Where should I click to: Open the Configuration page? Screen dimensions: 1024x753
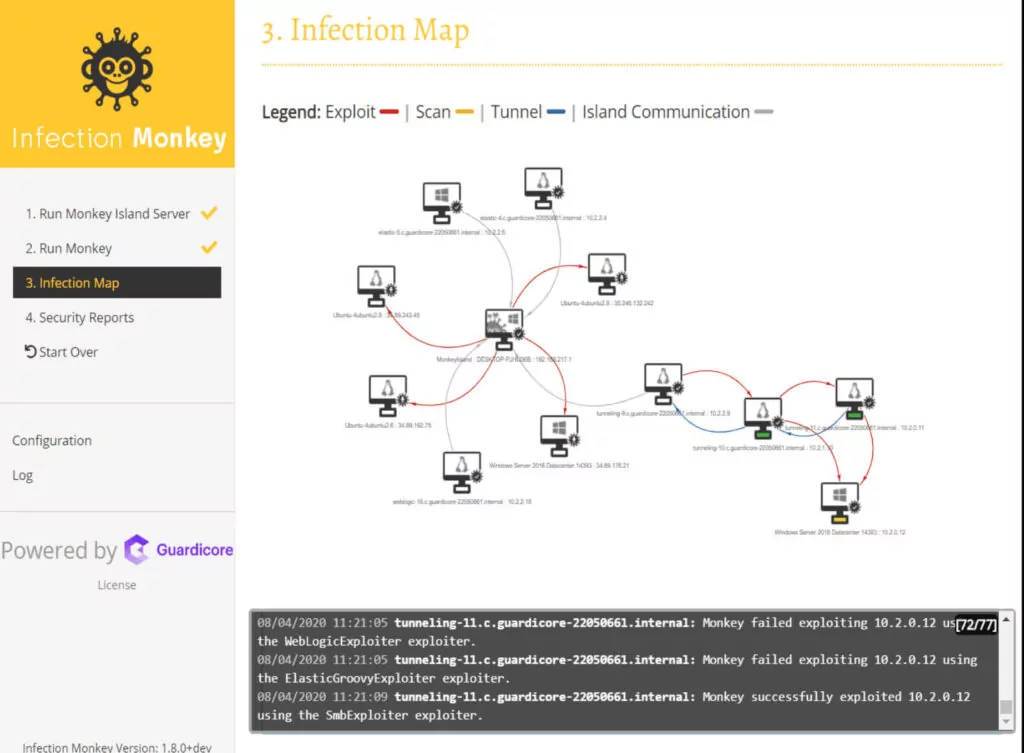pyautogui.click(x=51, y=440)
